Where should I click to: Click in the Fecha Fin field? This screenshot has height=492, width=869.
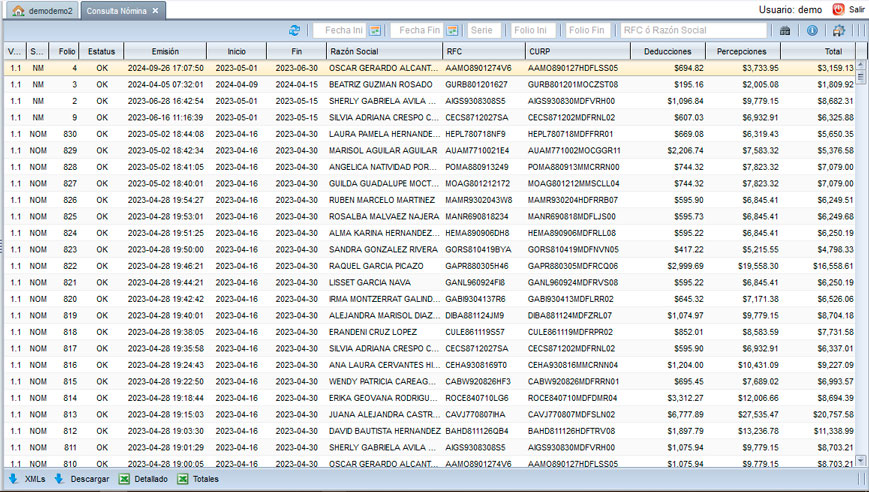(x=416, y=30)
